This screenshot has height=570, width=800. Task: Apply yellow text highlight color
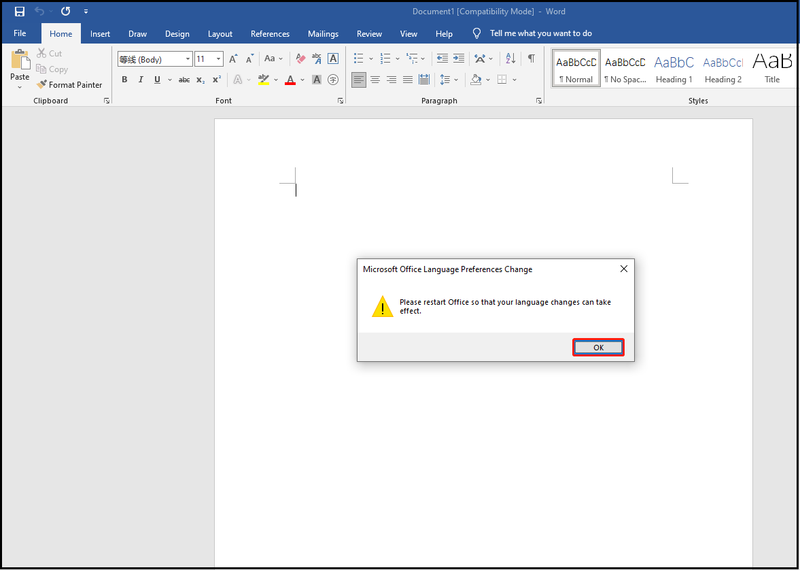click(x=263, y=80)
